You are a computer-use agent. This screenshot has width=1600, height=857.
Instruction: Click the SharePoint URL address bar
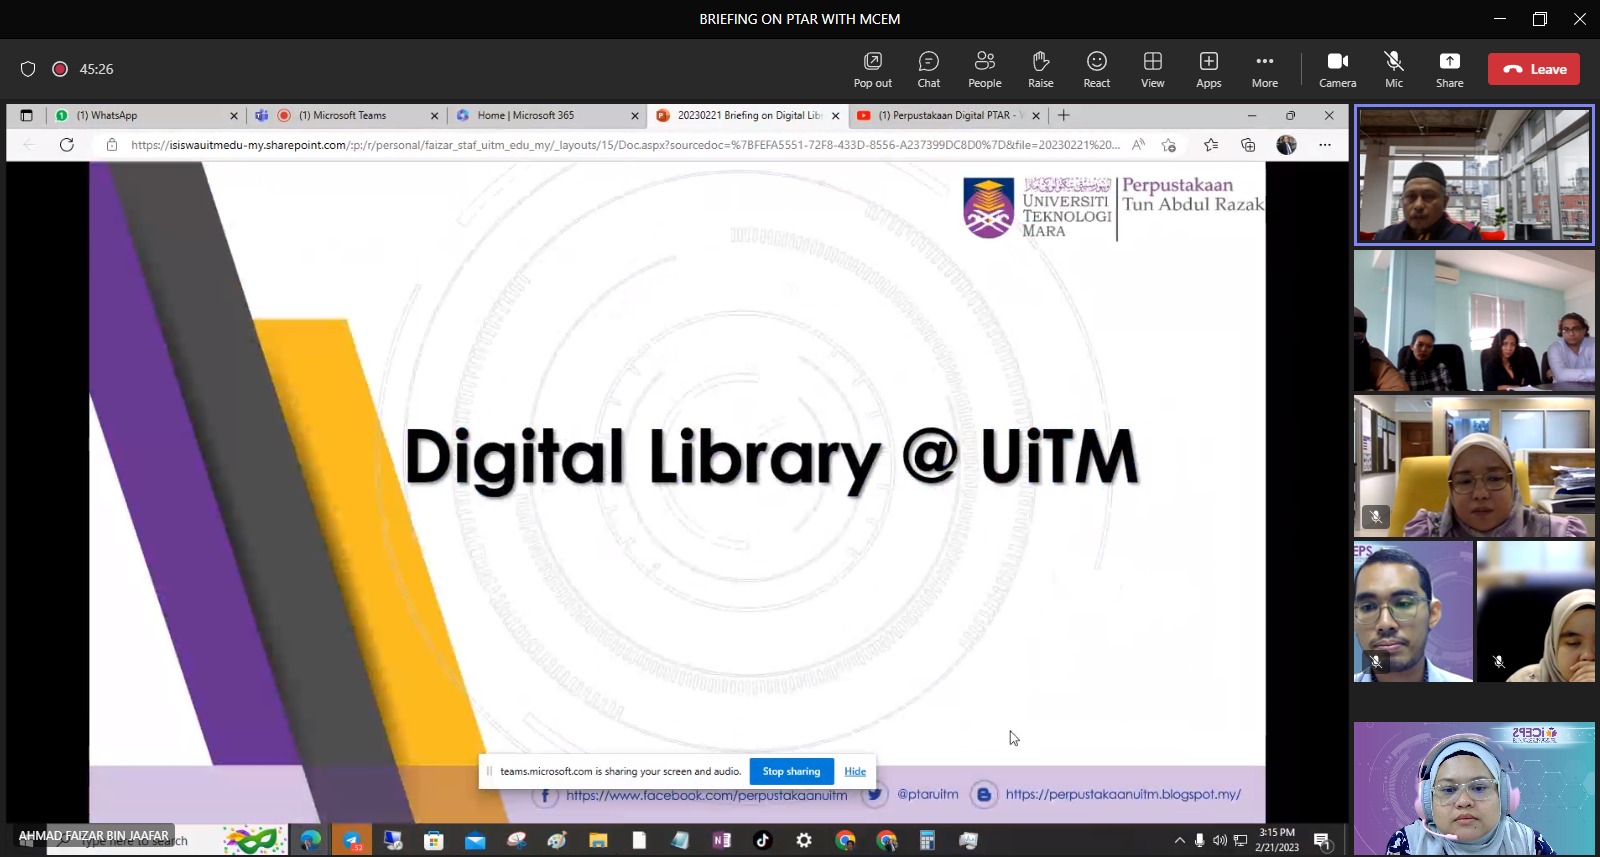click(625, 145)
